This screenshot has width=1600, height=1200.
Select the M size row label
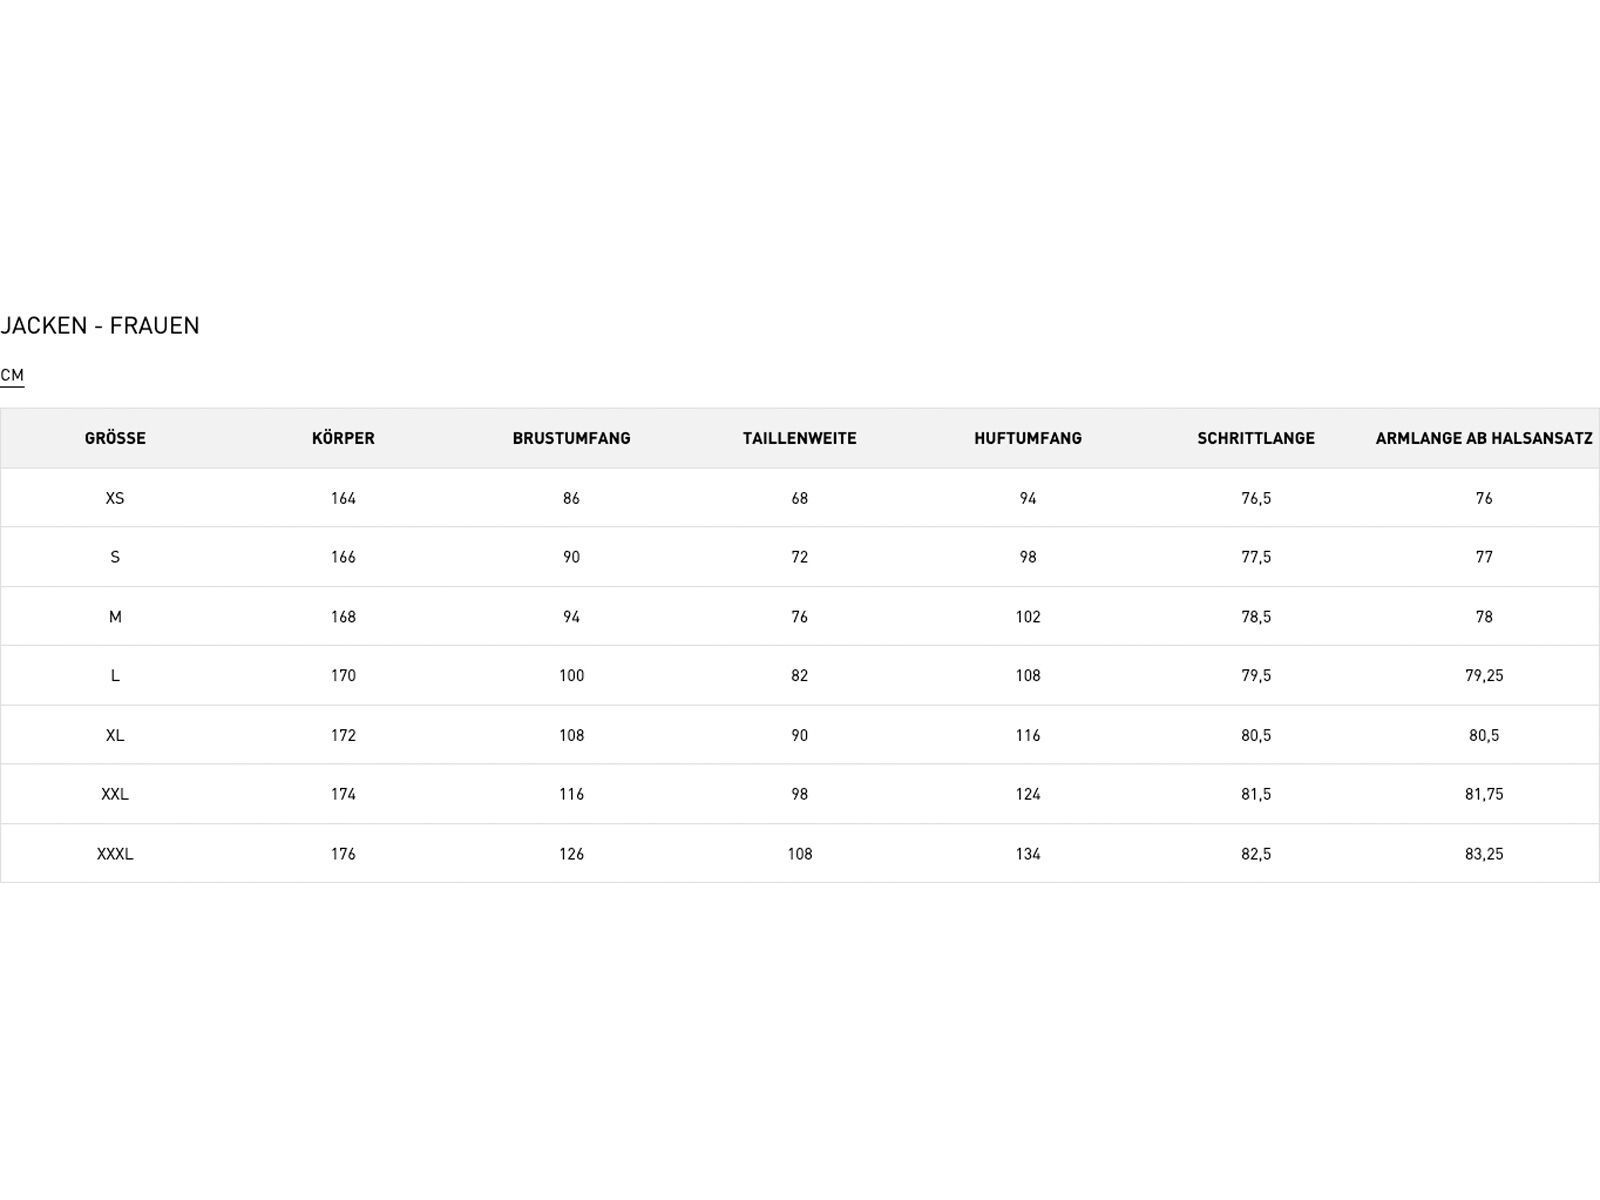[x=115, y=617]
